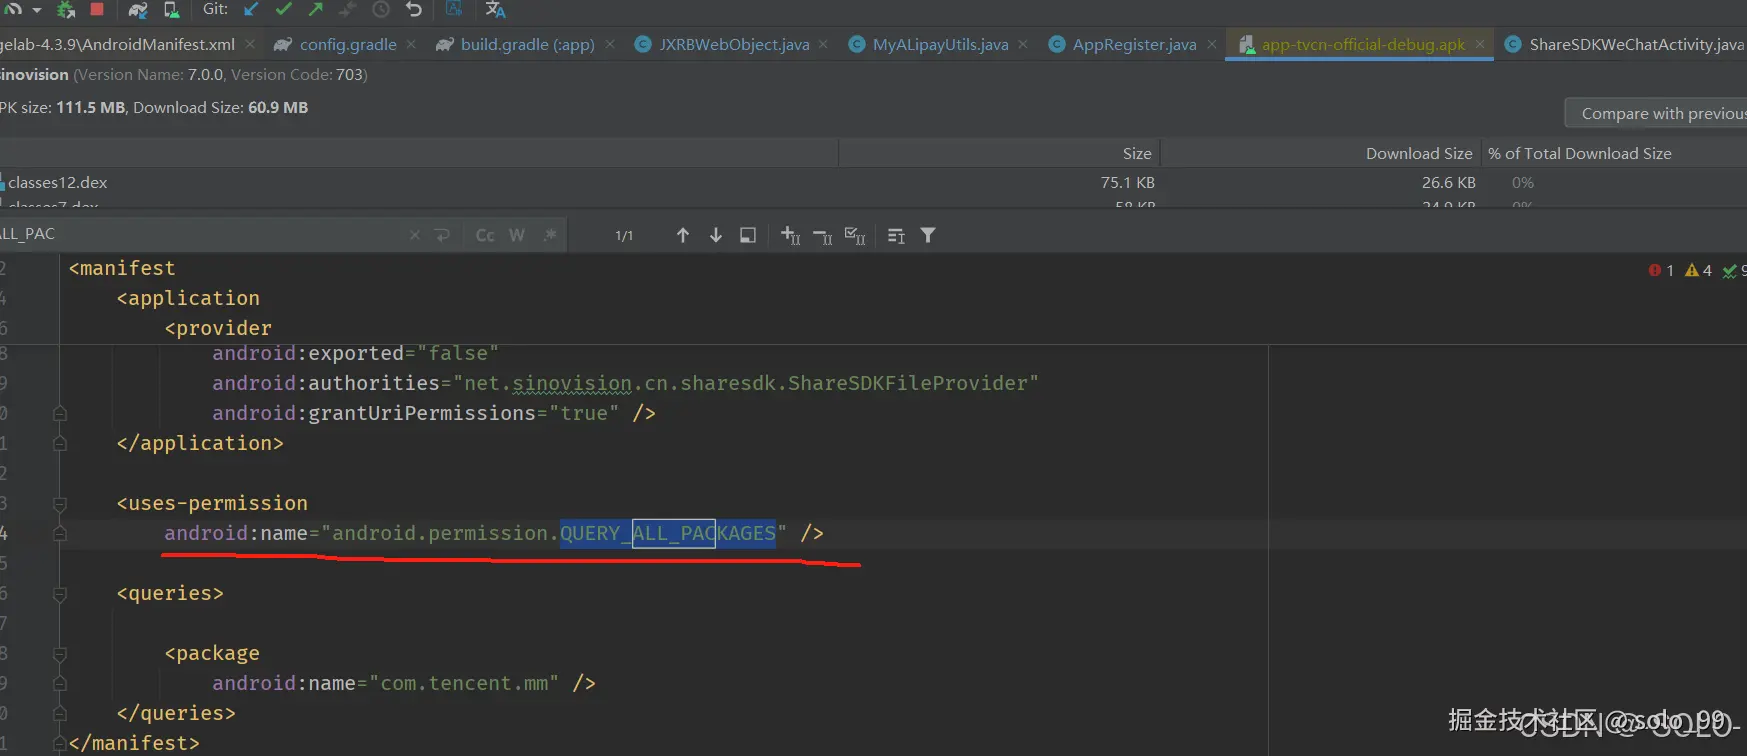Click Git update project blue arrow
The image size is (1747, 756).
click(251, 9)
